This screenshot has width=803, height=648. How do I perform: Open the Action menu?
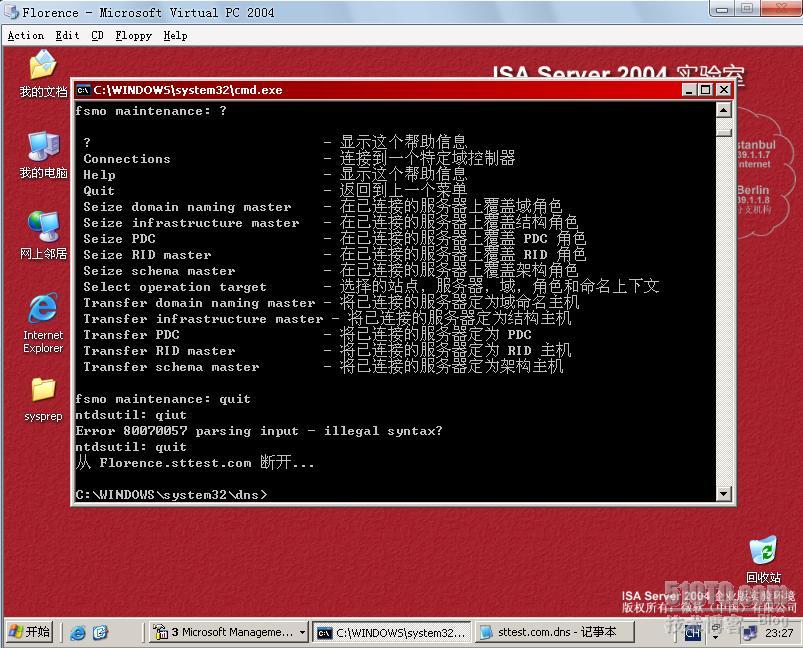pos(26,35)
